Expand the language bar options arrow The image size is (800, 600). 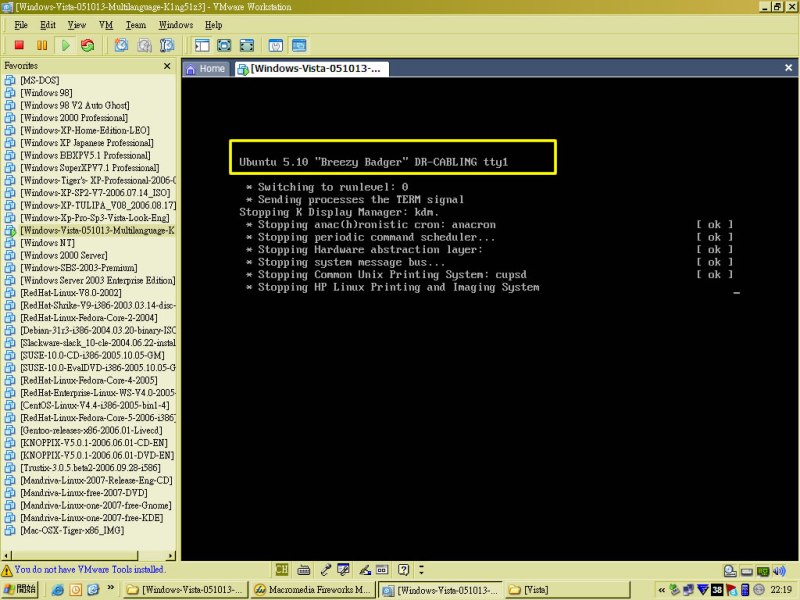coord(421,569)
